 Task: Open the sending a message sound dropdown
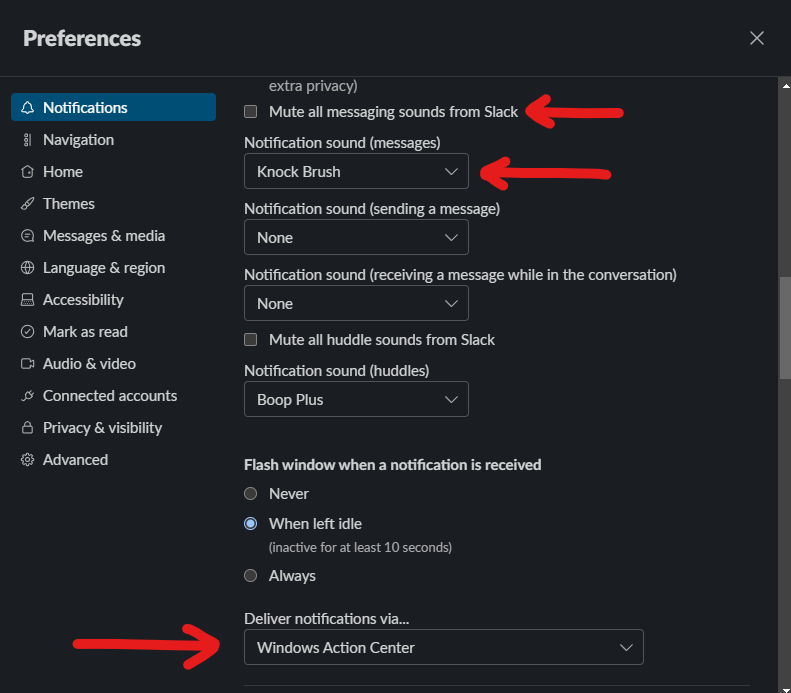coord(356,237)
